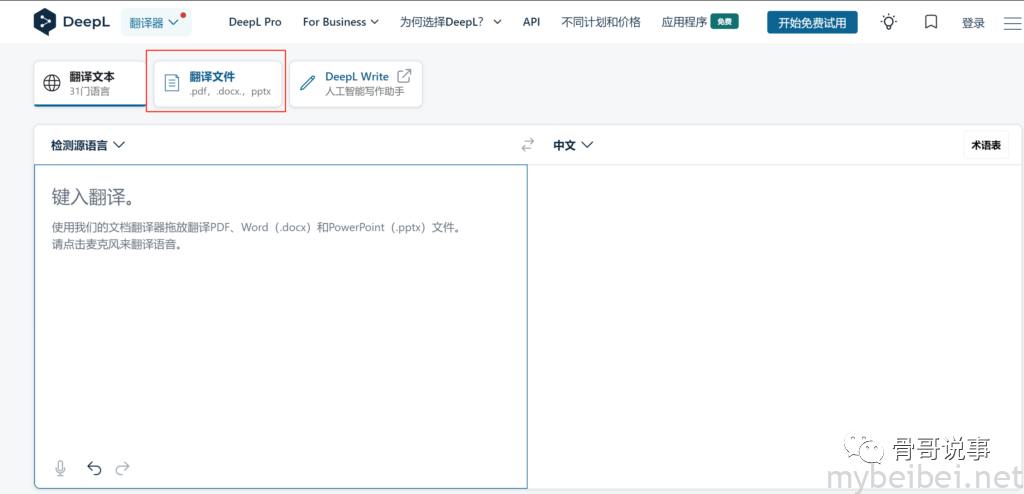Click the redo arrow icon
1024x494 pixels.
tap(122, 468)
